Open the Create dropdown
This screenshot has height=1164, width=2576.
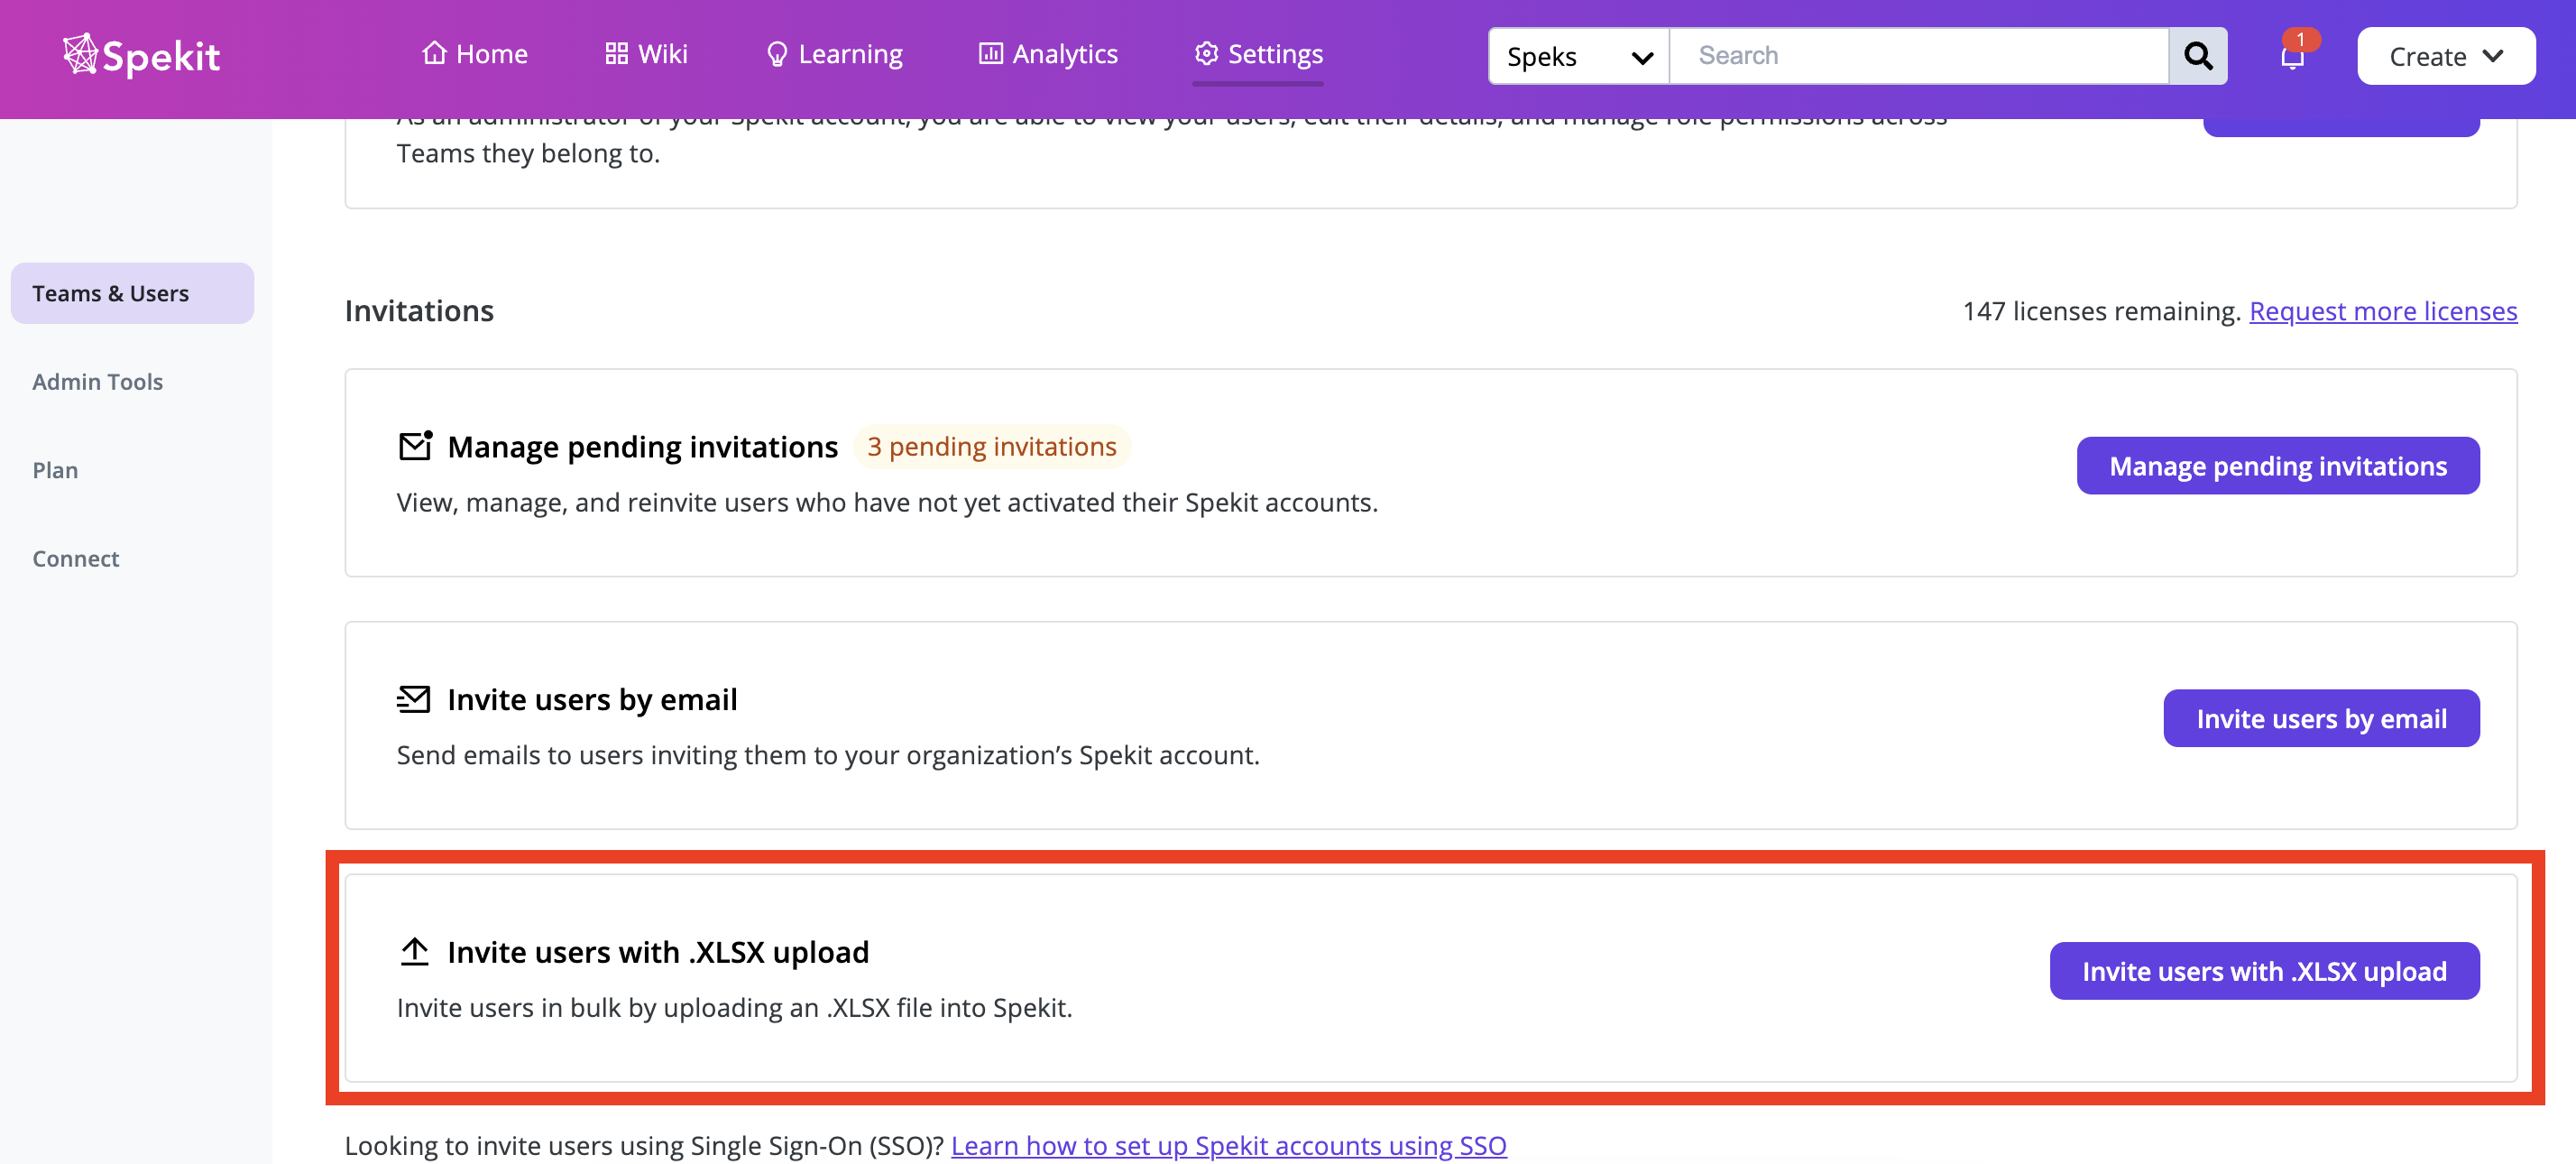click(2445, 56)
